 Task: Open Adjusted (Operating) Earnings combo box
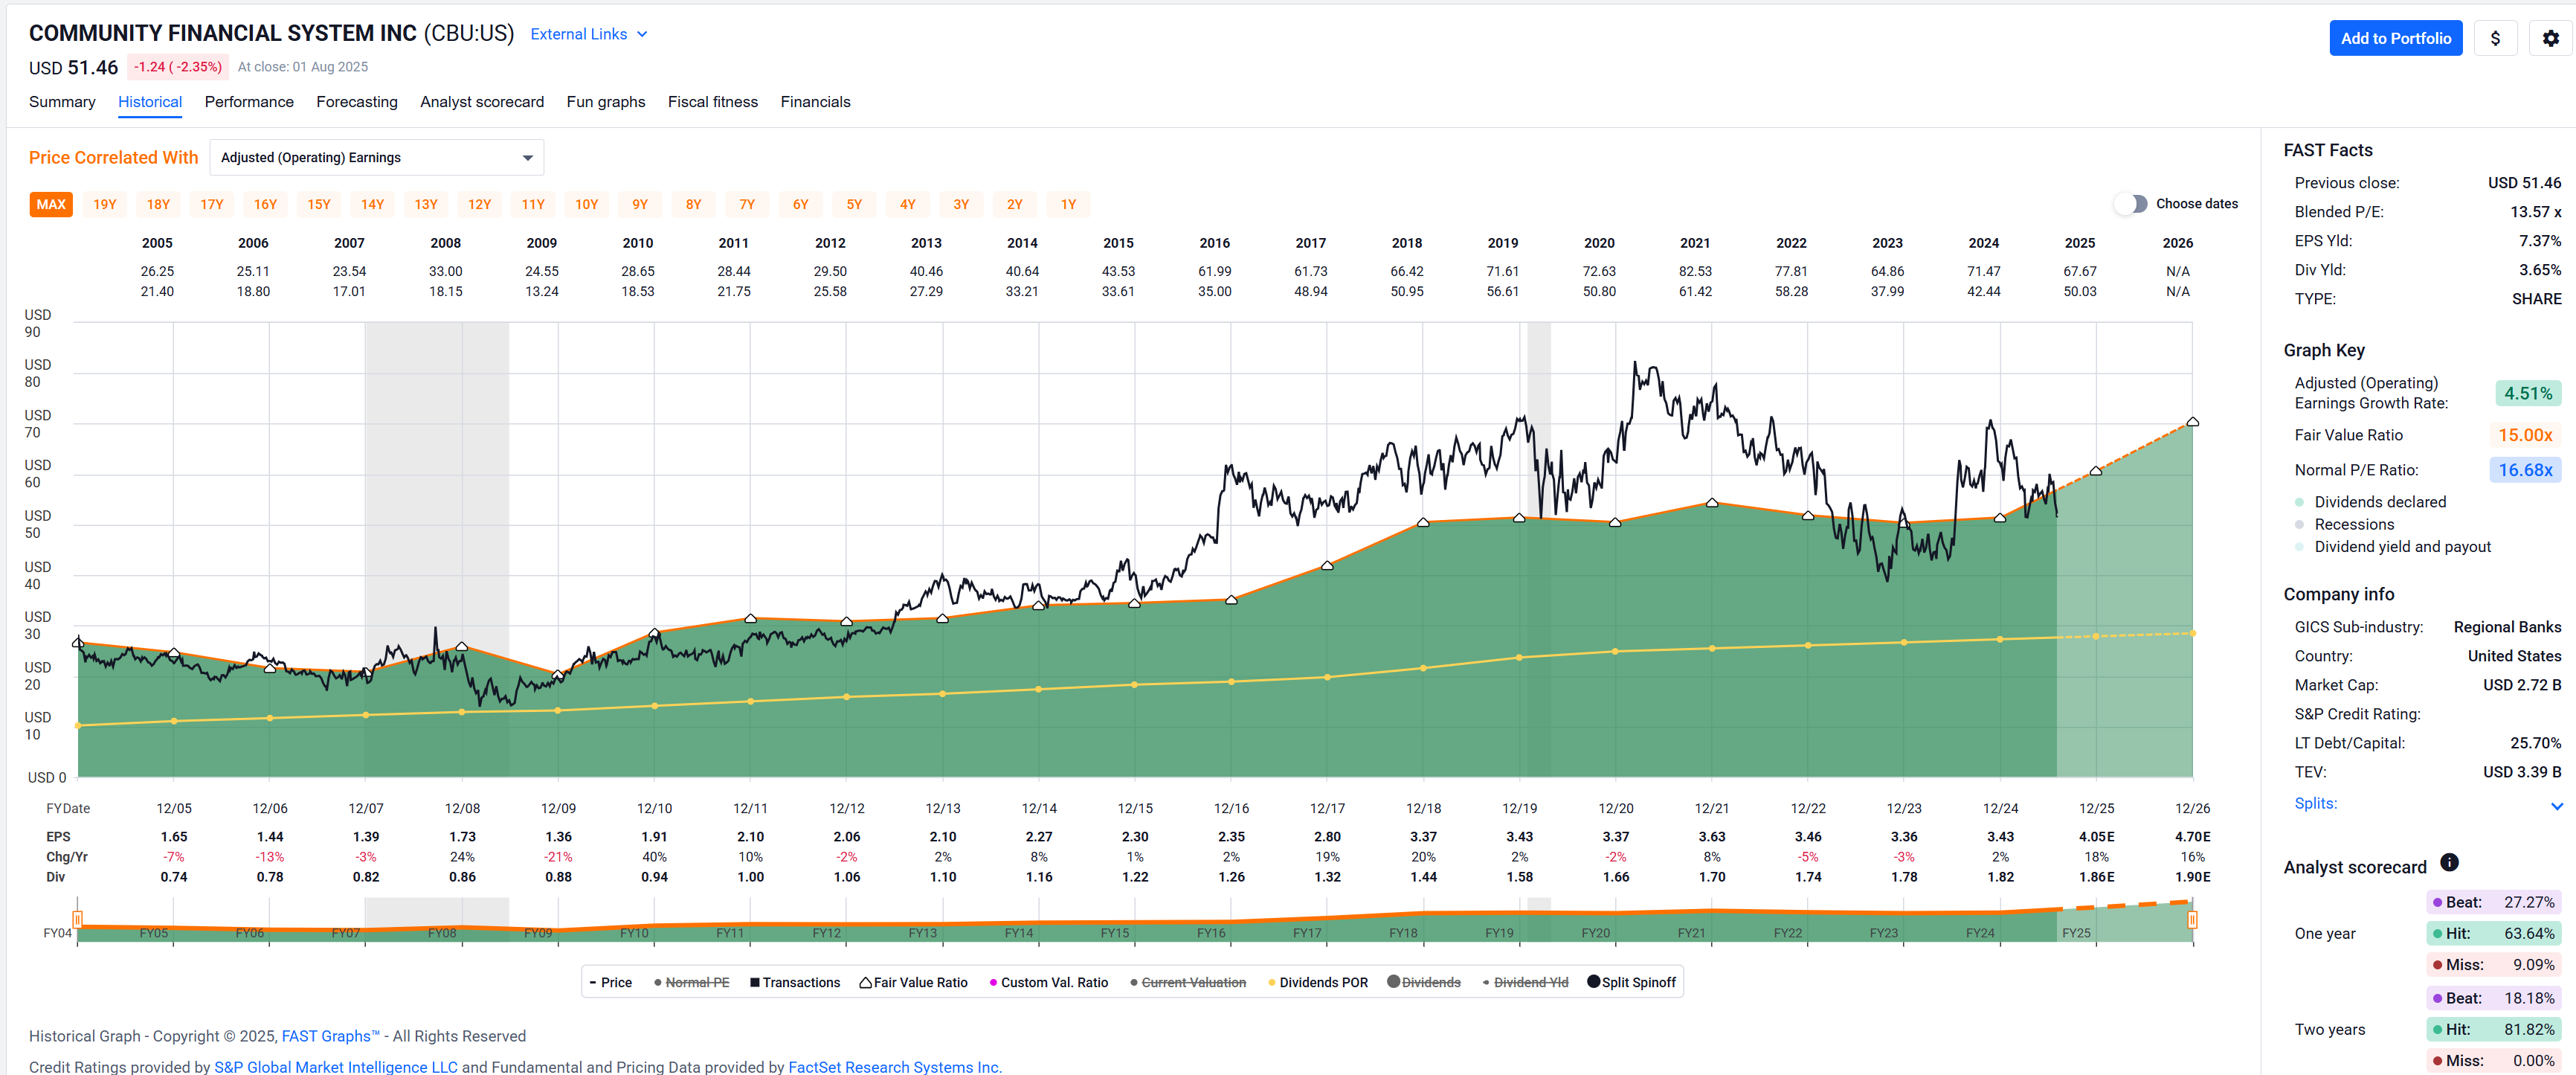(377, 158)
